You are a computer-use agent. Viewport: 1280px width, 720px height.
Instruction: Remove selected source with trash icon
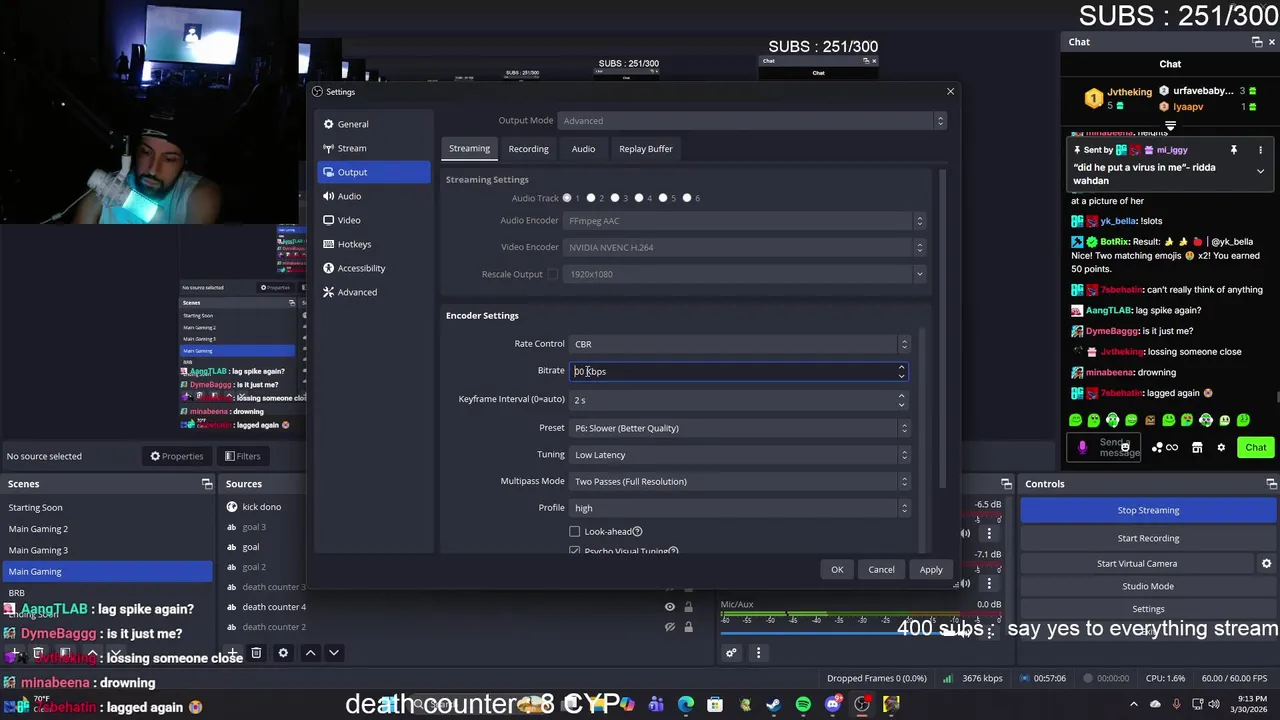click(x=256, y=653)
